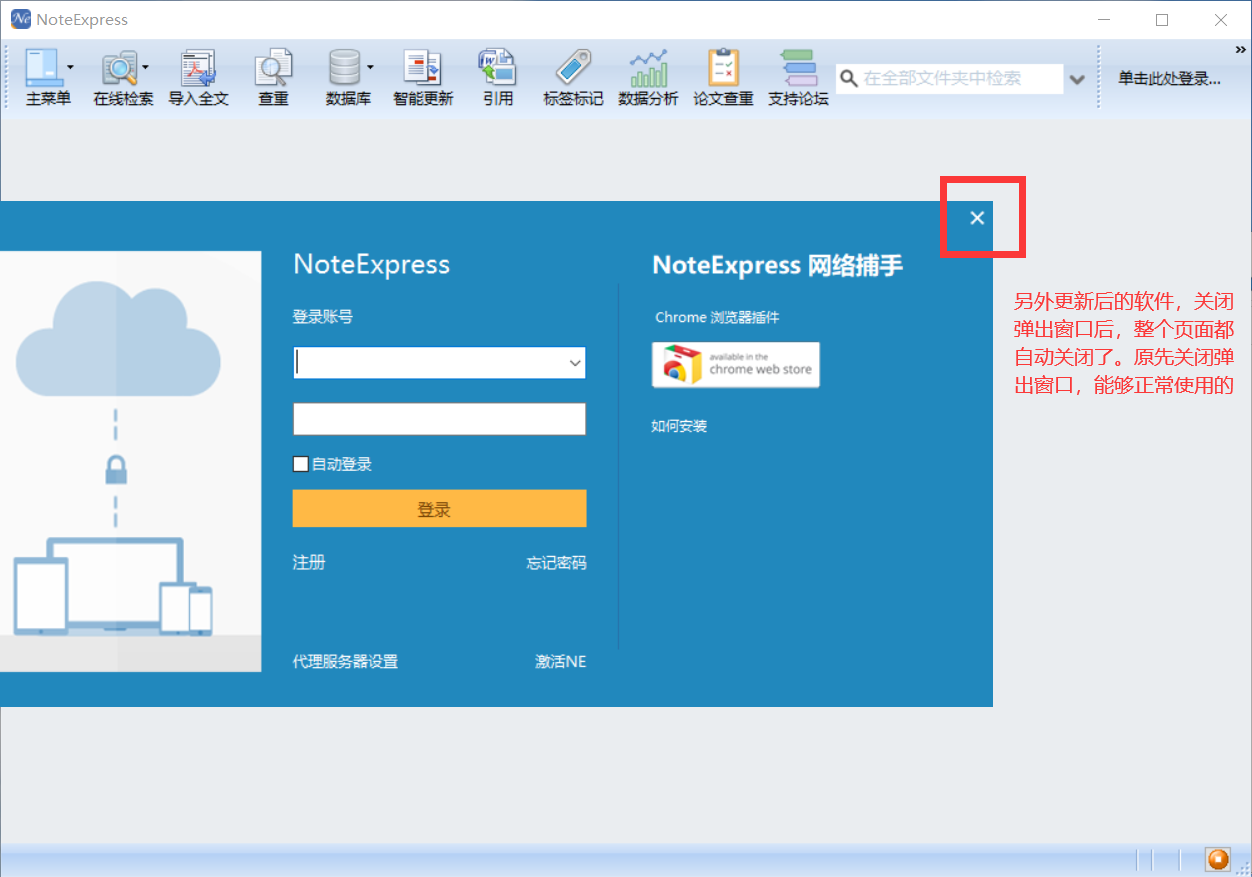Click the NoteExpress app icon in title bar
This screenshot has height=877, width=1252.
(20, 19)
